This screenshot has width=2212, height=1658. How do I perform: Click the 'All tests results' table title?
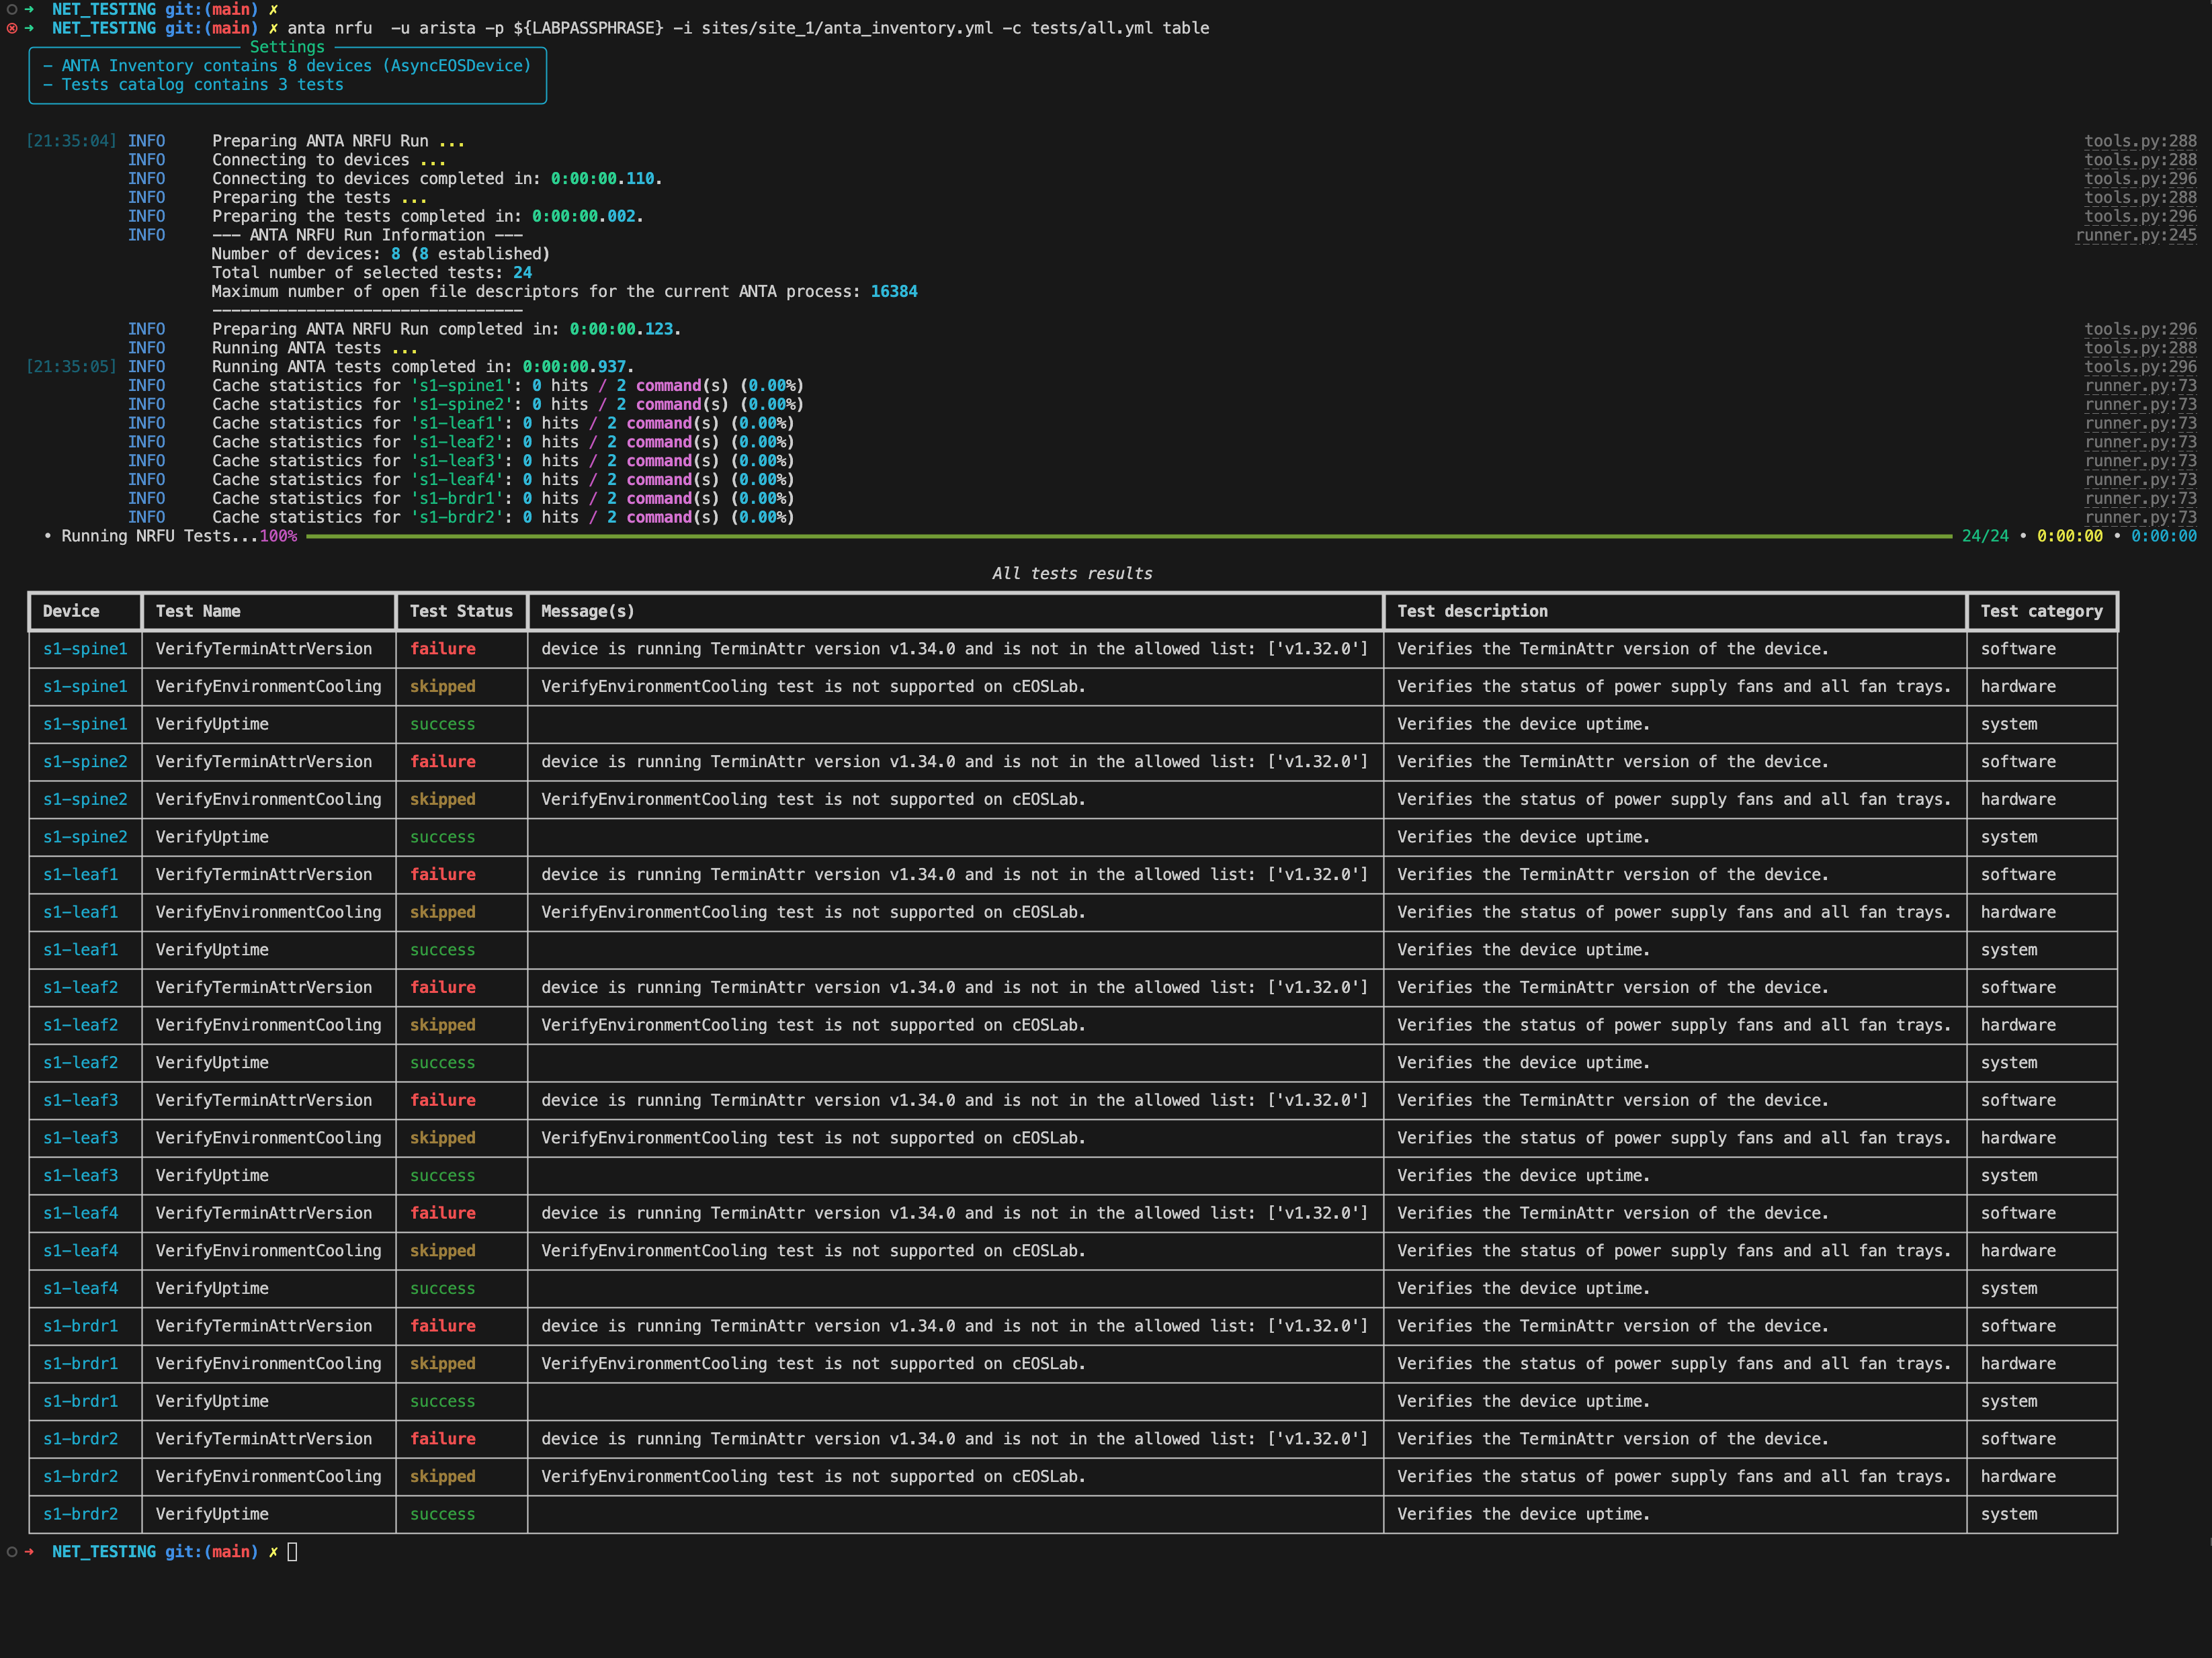(x=1071, y=573)
